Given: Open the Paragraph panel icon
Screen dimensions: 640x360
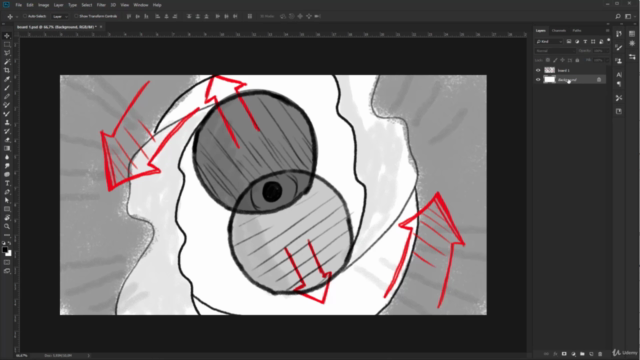Looking at the screenshot, I should click(x=619, y=84).
